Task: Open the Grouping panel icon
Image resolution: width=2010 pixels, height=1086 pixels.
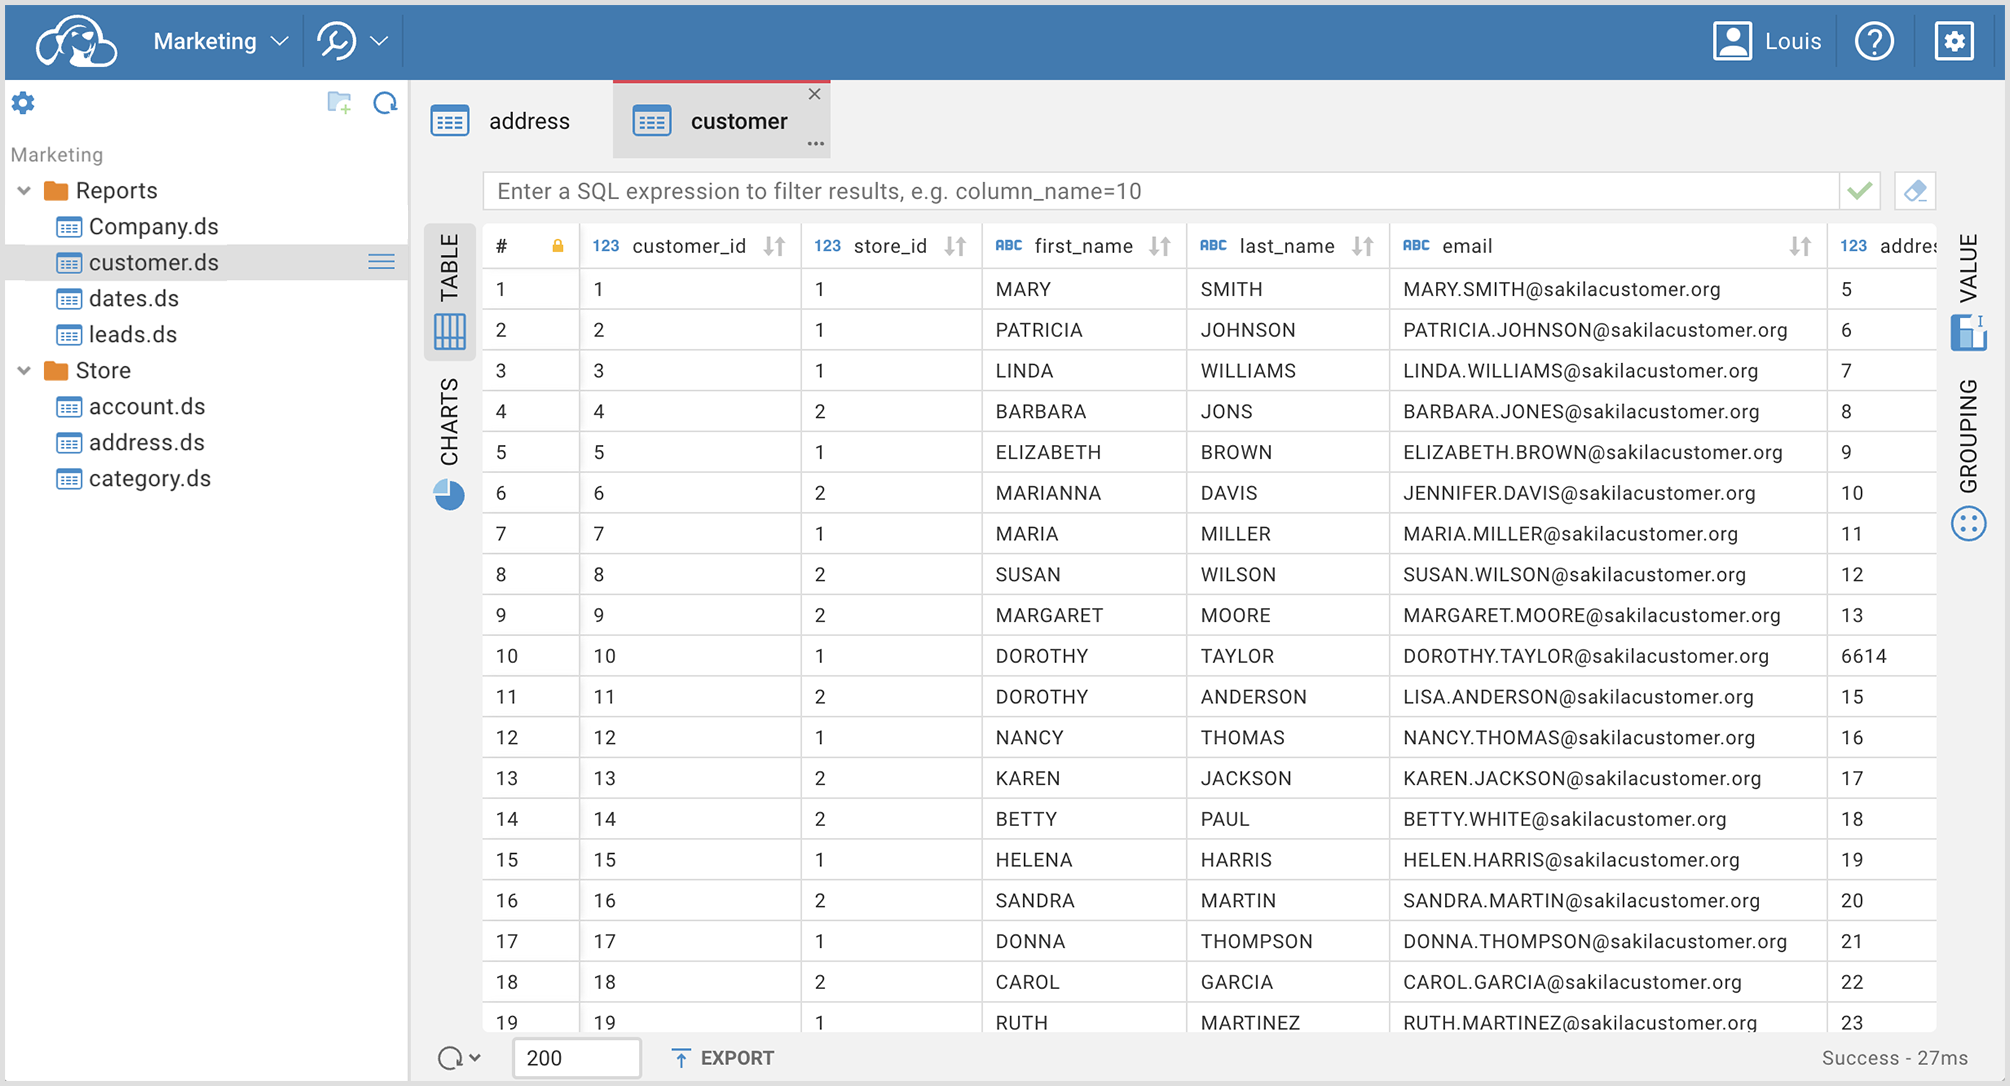Action: pos(1968,524)
